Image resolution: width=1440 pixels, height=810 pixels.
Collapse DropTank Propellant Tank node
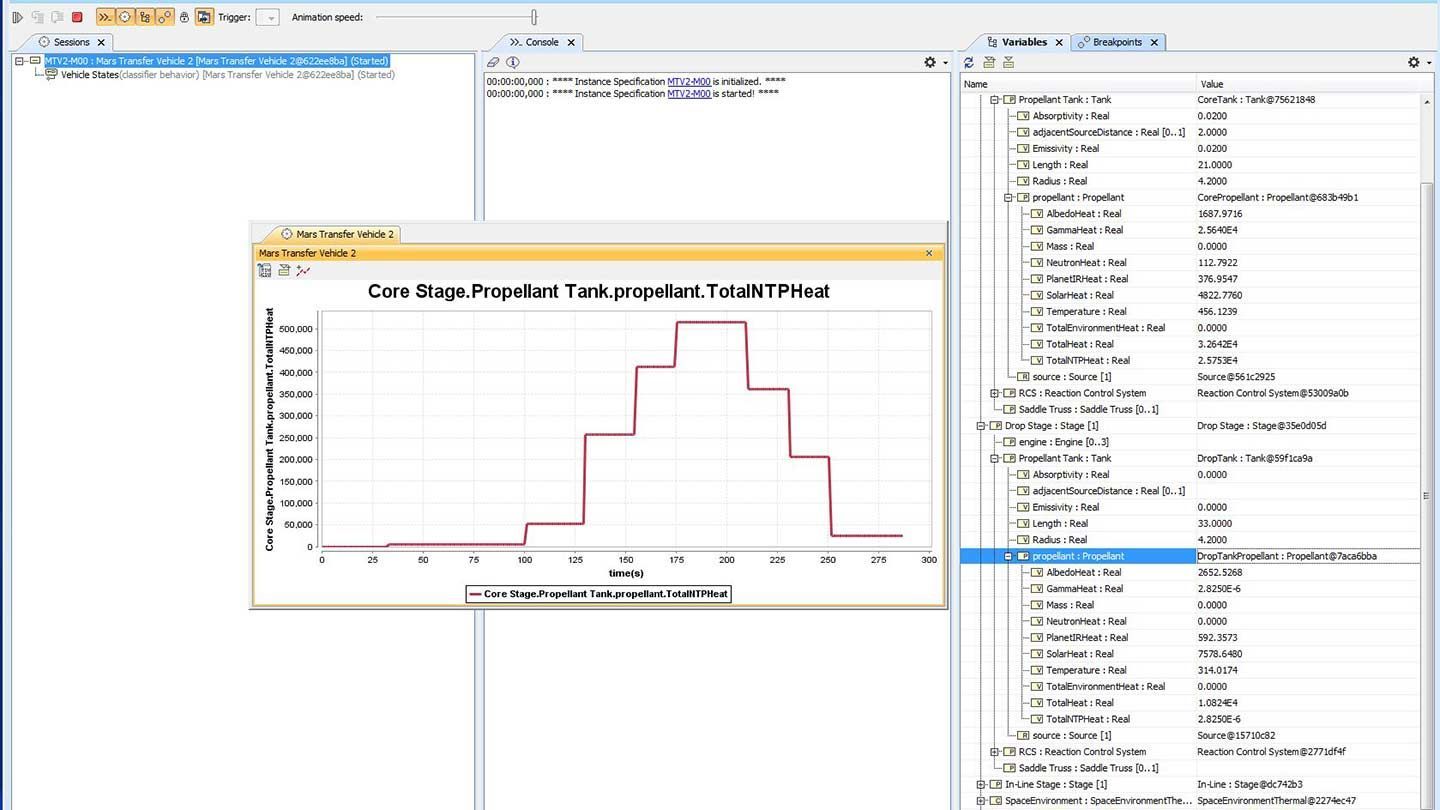pyautogui.click(x=995, y=458)
